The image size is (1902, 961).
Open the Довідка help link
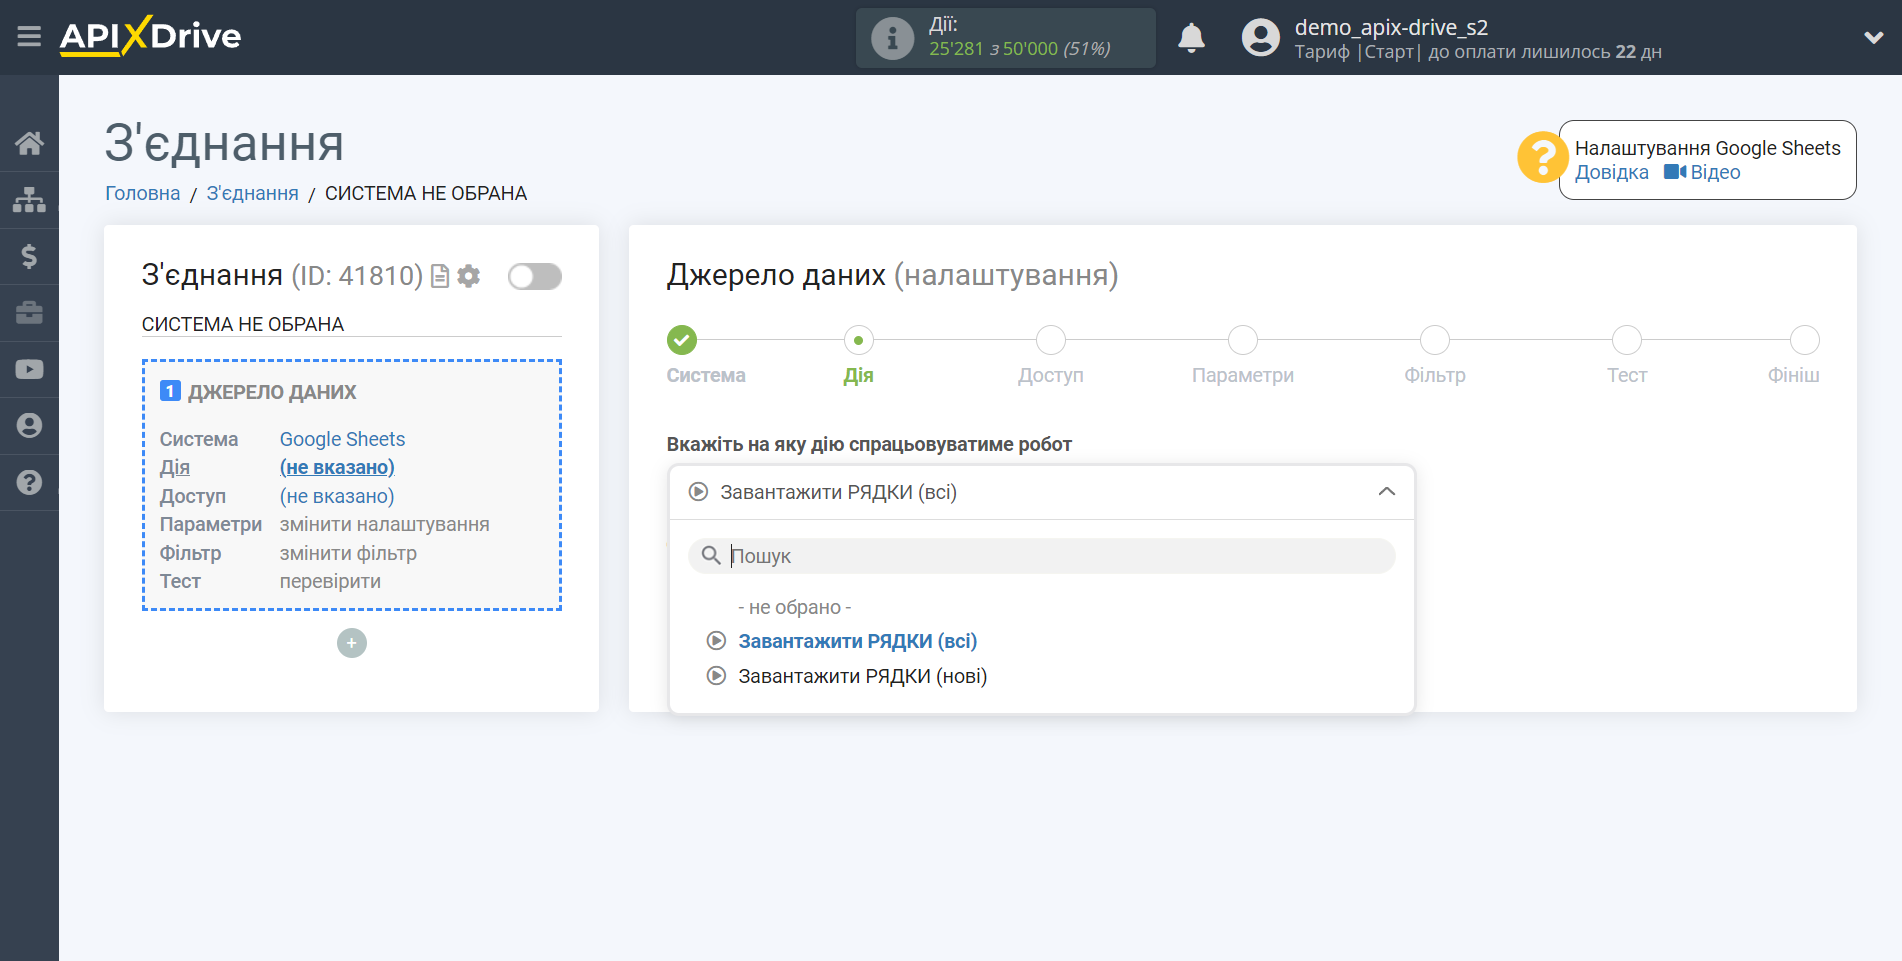point(1611,172)
